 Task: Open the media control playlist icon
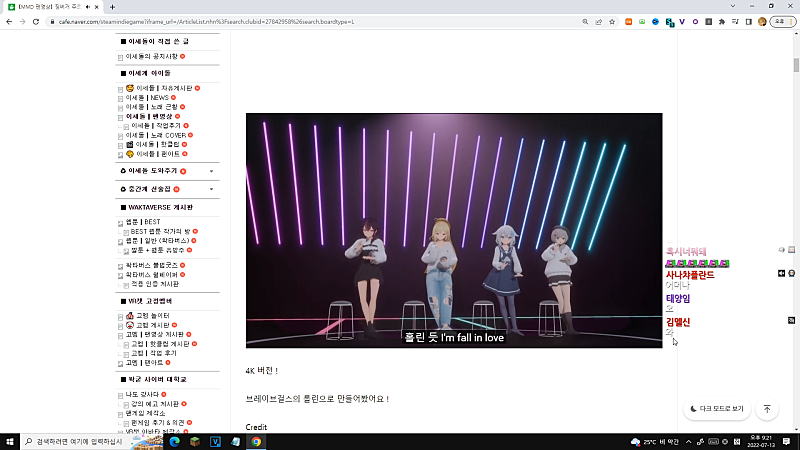coord(735,22)
